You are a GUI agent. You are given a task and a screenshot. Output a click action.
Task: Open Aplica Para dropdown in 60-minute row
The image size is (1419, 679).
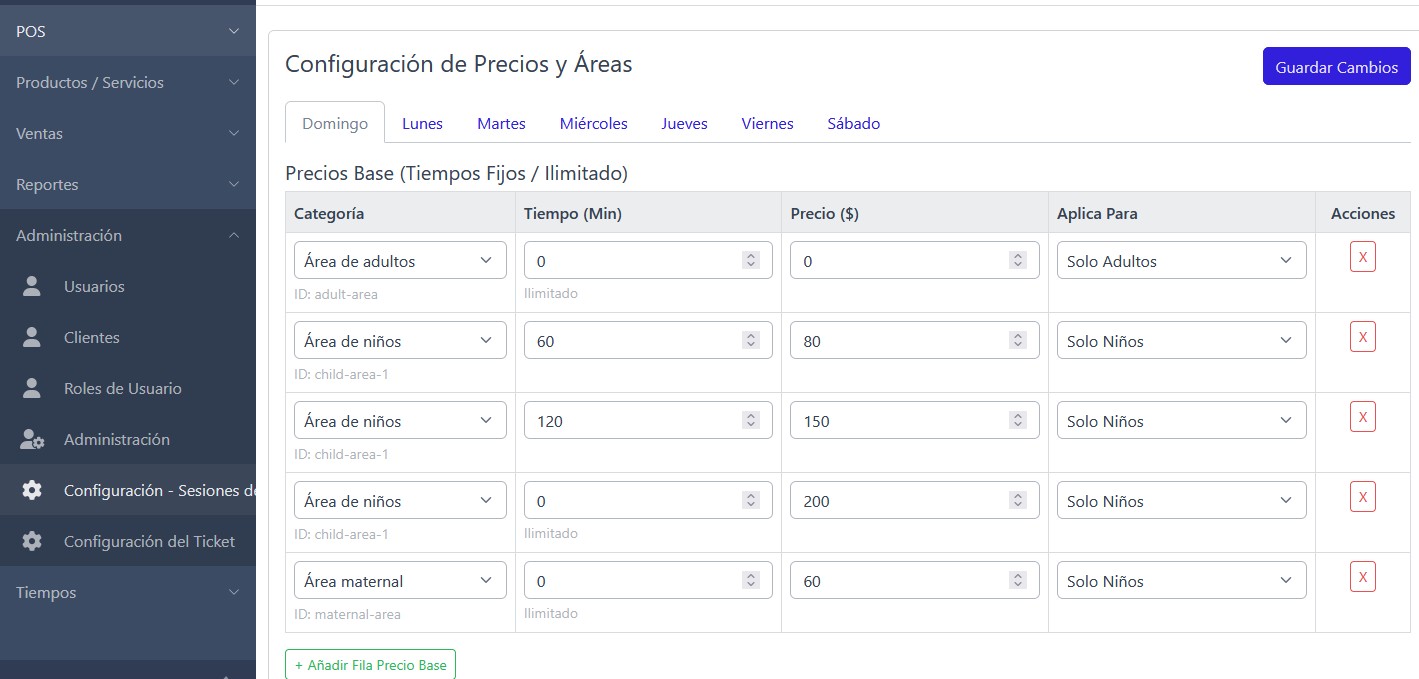(x=1181, y=340)
